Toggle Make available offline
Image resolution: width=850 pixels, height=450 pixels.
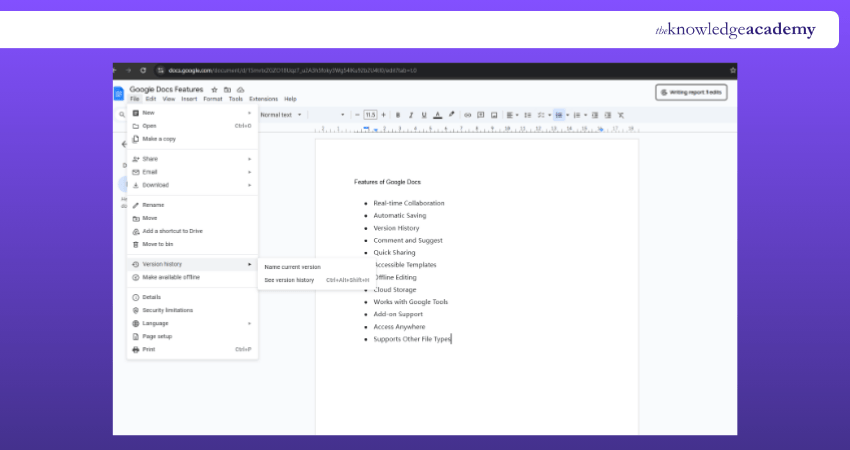pos(170,277)
